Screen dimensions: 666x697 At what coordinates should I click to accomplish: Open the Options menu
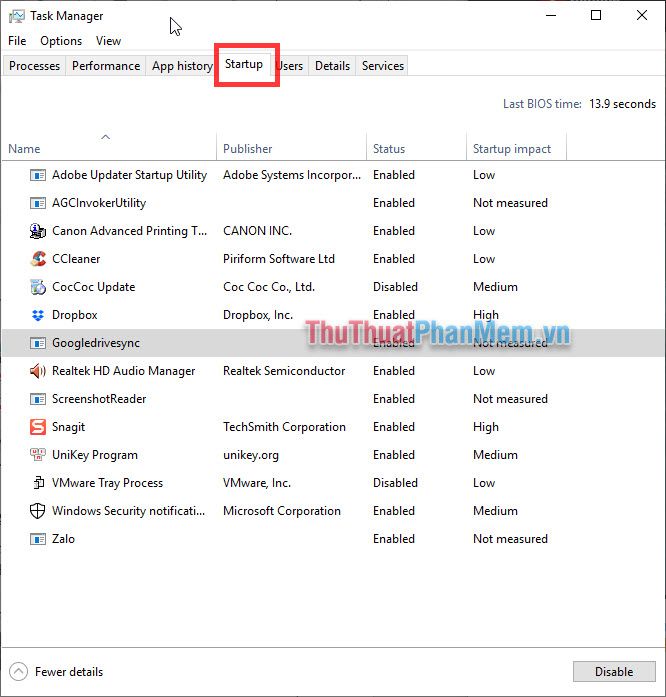[61, 41]
